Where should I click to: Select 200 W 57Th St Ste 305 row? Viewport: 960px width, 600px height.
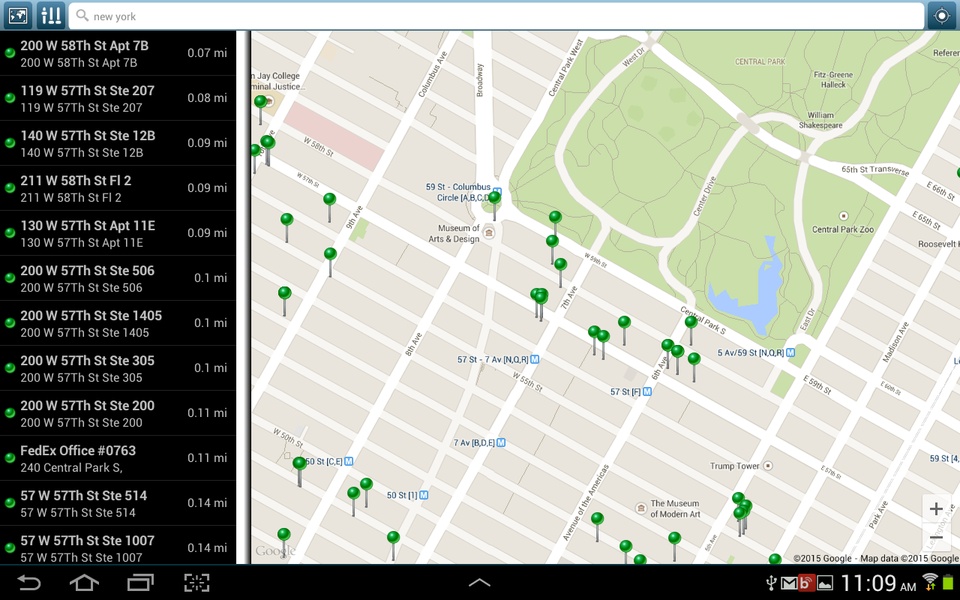click(x=118, y=369)
